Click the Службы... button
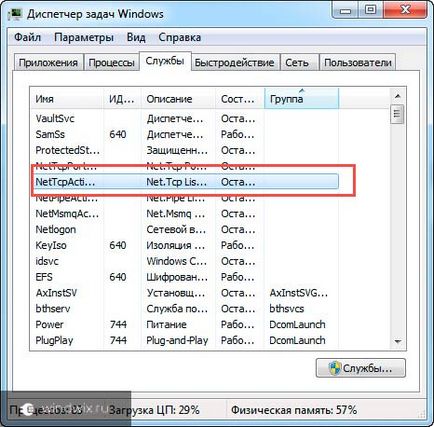 pyautogui.click(x=361, y=368)
